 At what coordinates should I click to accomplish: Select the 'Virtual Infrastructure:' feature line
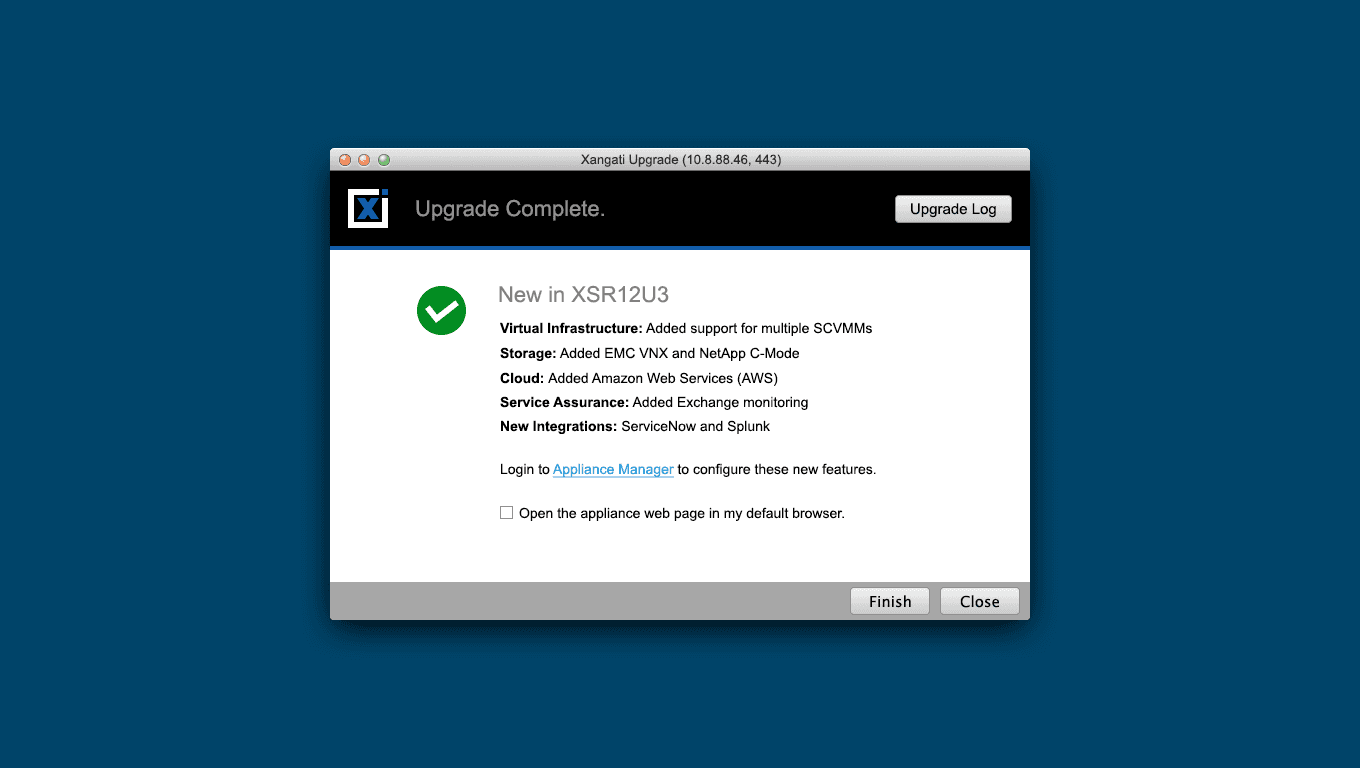[686, 328]
